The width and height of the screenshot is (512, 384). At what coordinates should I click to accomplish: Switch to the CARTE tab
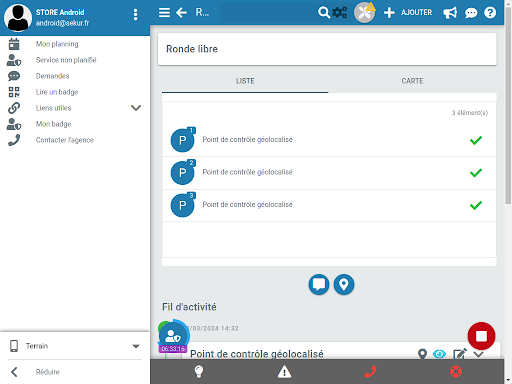coord(412,81)
